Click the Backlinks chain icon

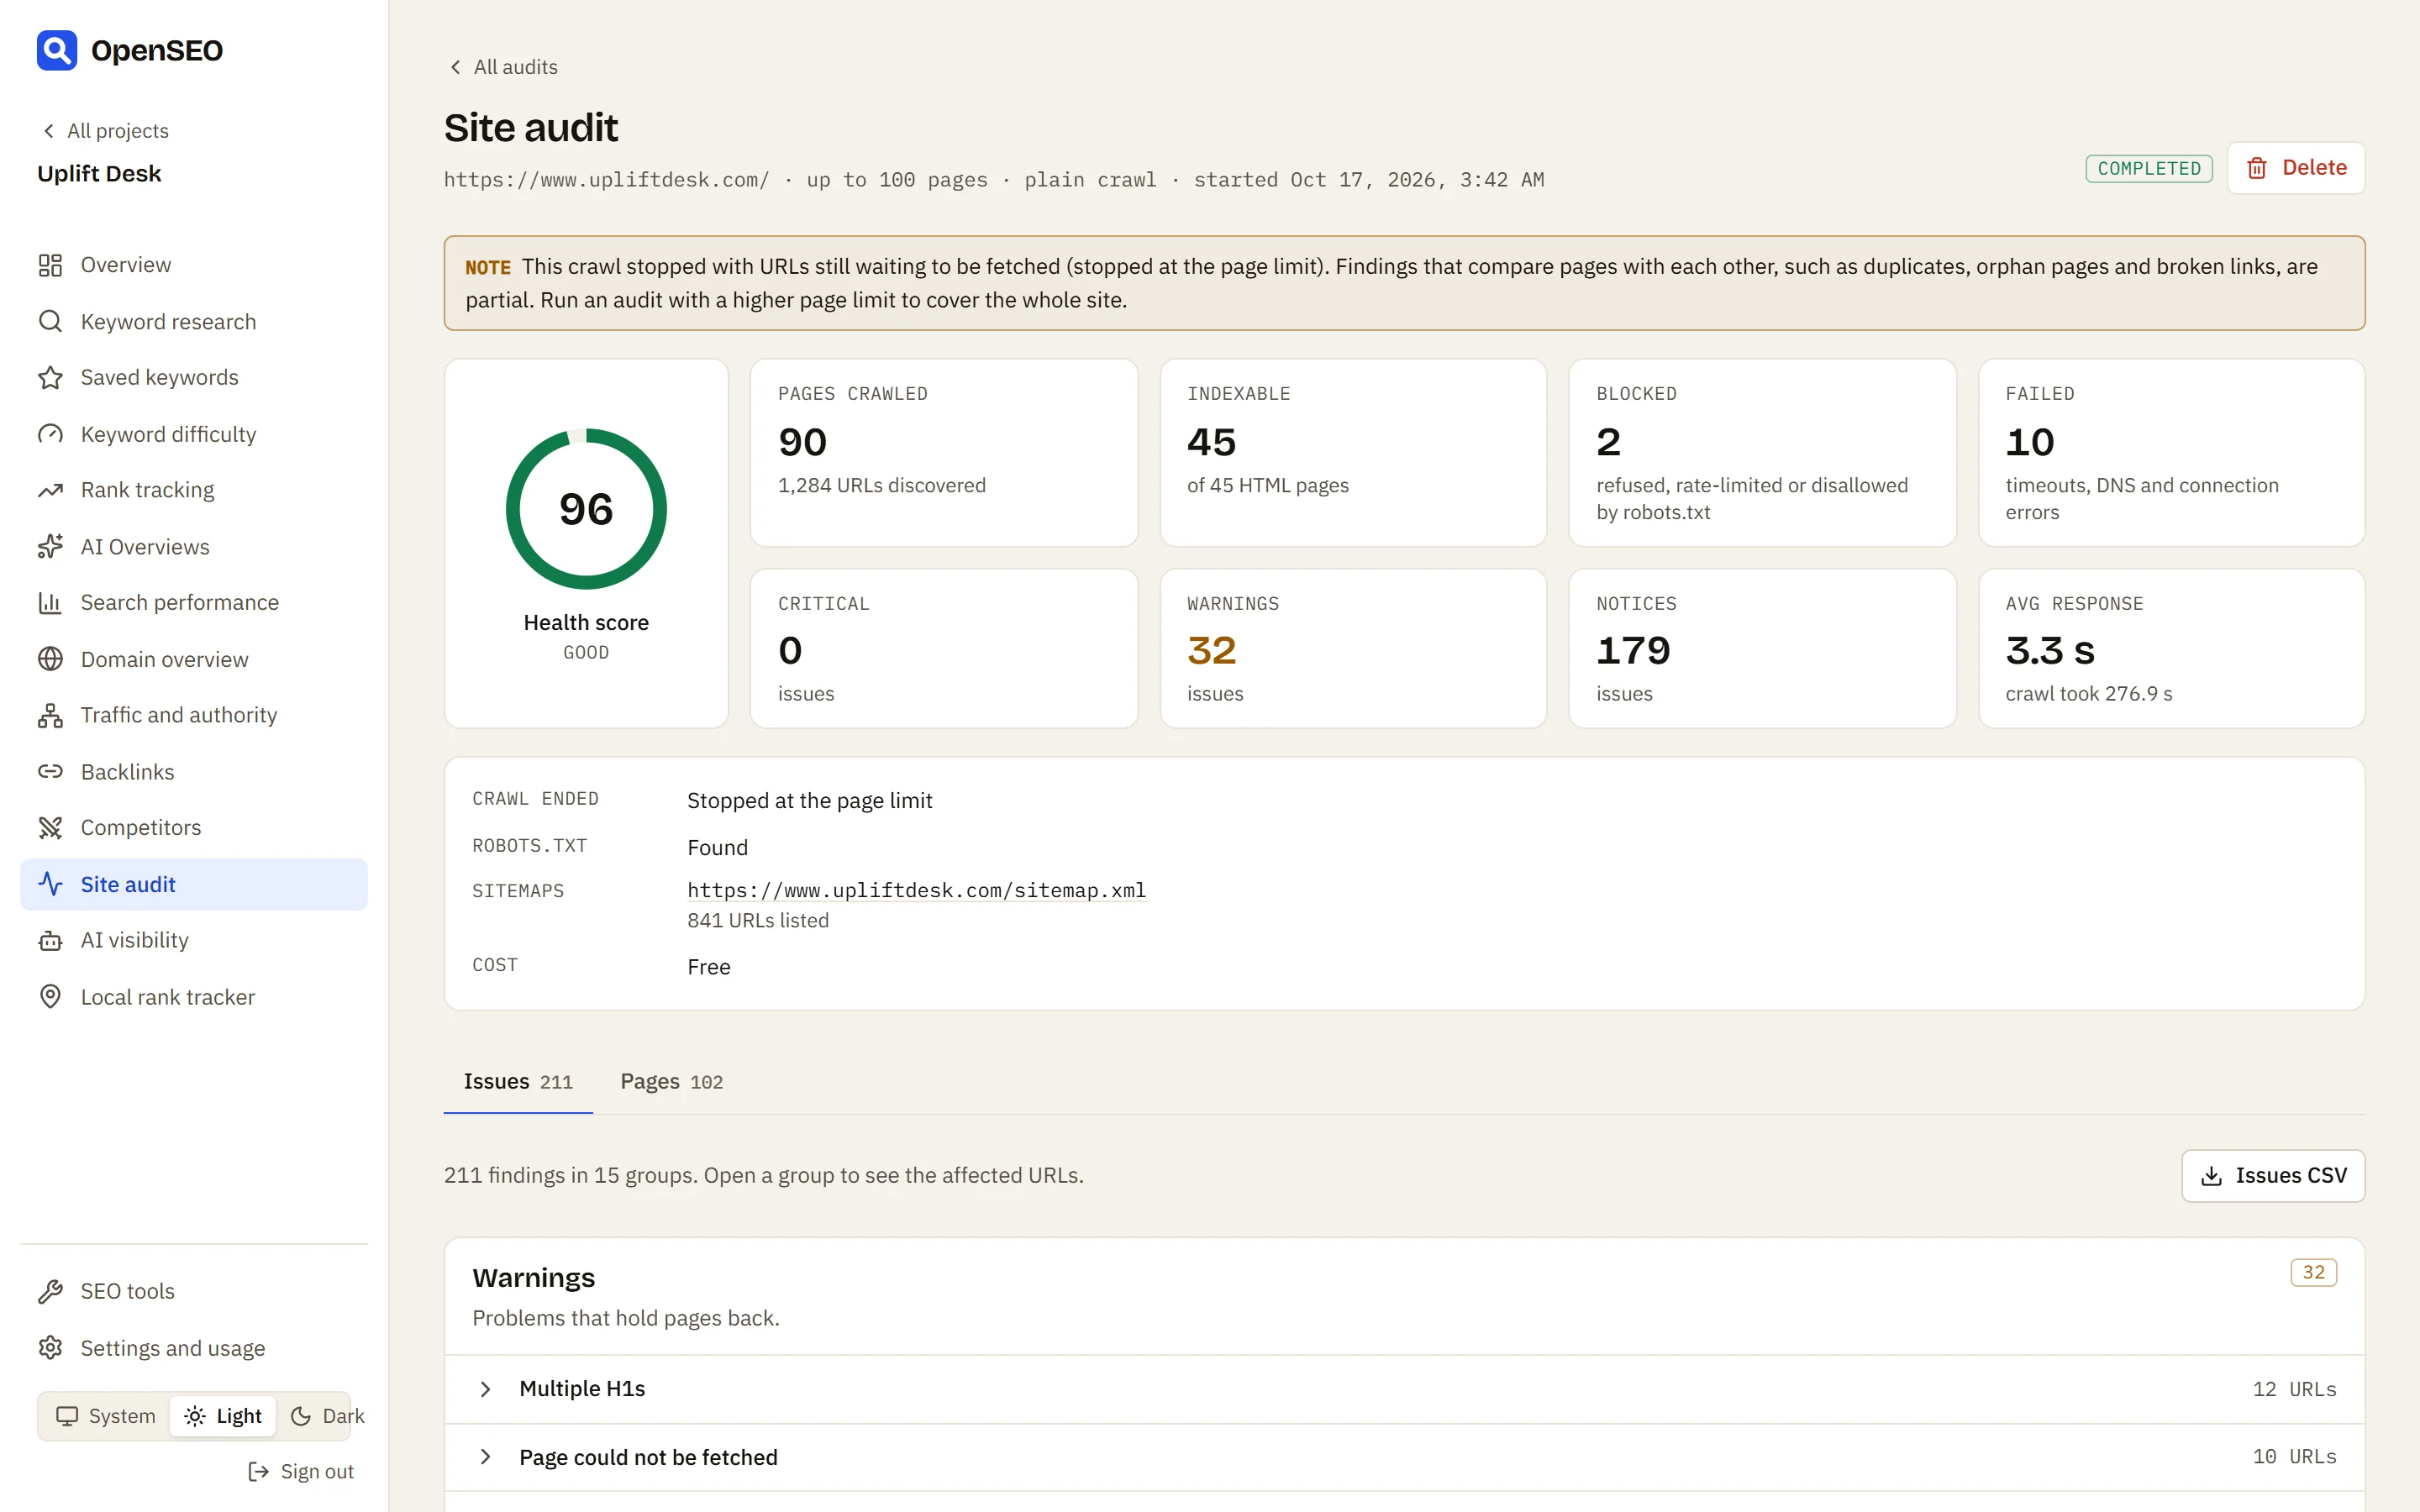[x=50, y=771]
